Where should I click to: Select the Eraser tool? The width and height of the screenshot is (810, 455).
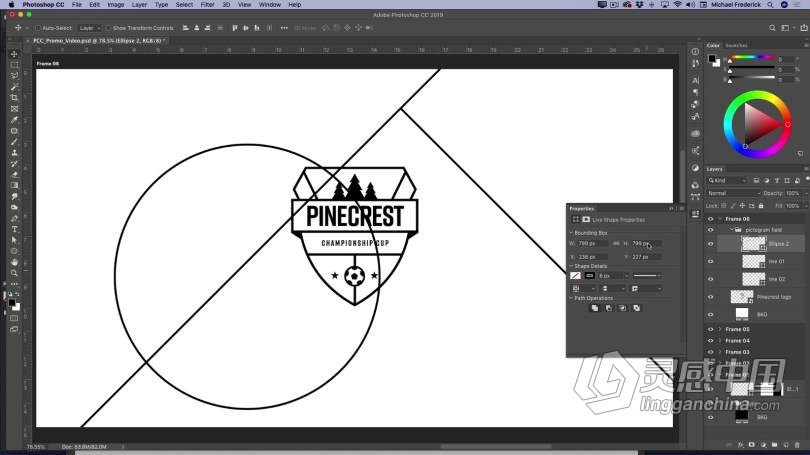pyautogui.click(x=14, y=174)
